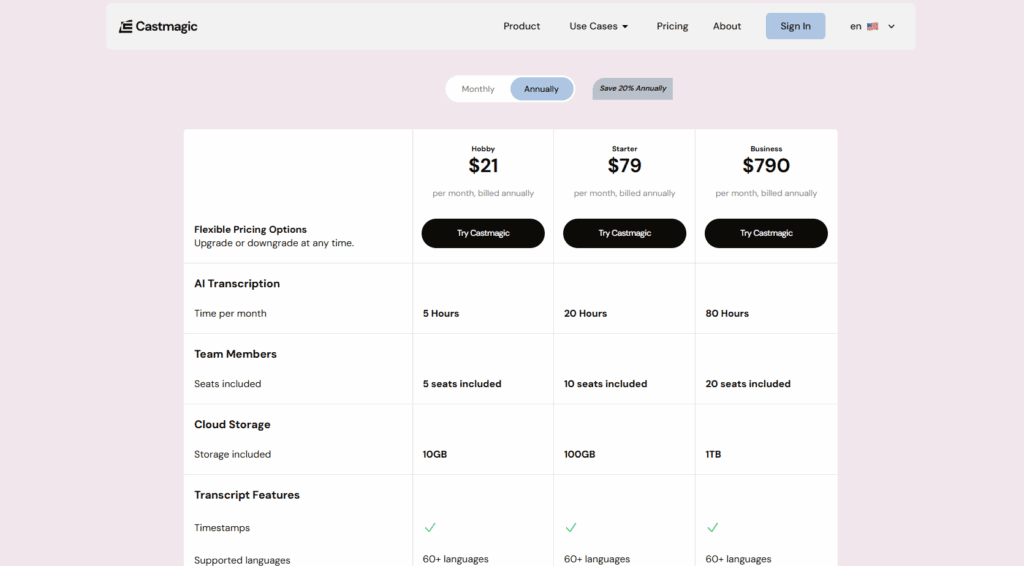Click Business "60+ languages" cell

pos(738,559)
